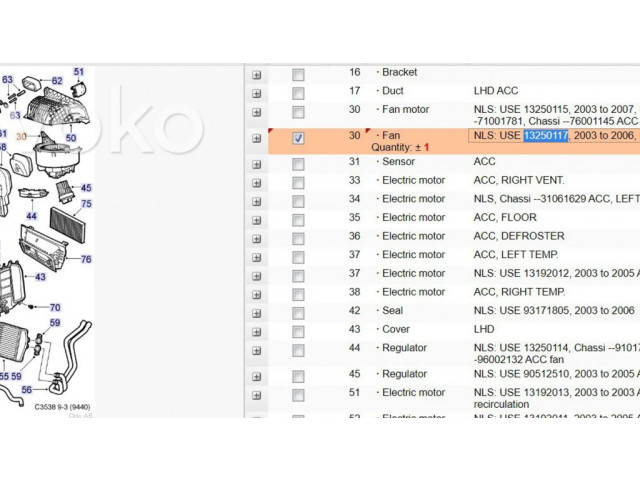640x480 pixels.
Task: Click callout 50 in the diagram
Action: click(70, 138)
